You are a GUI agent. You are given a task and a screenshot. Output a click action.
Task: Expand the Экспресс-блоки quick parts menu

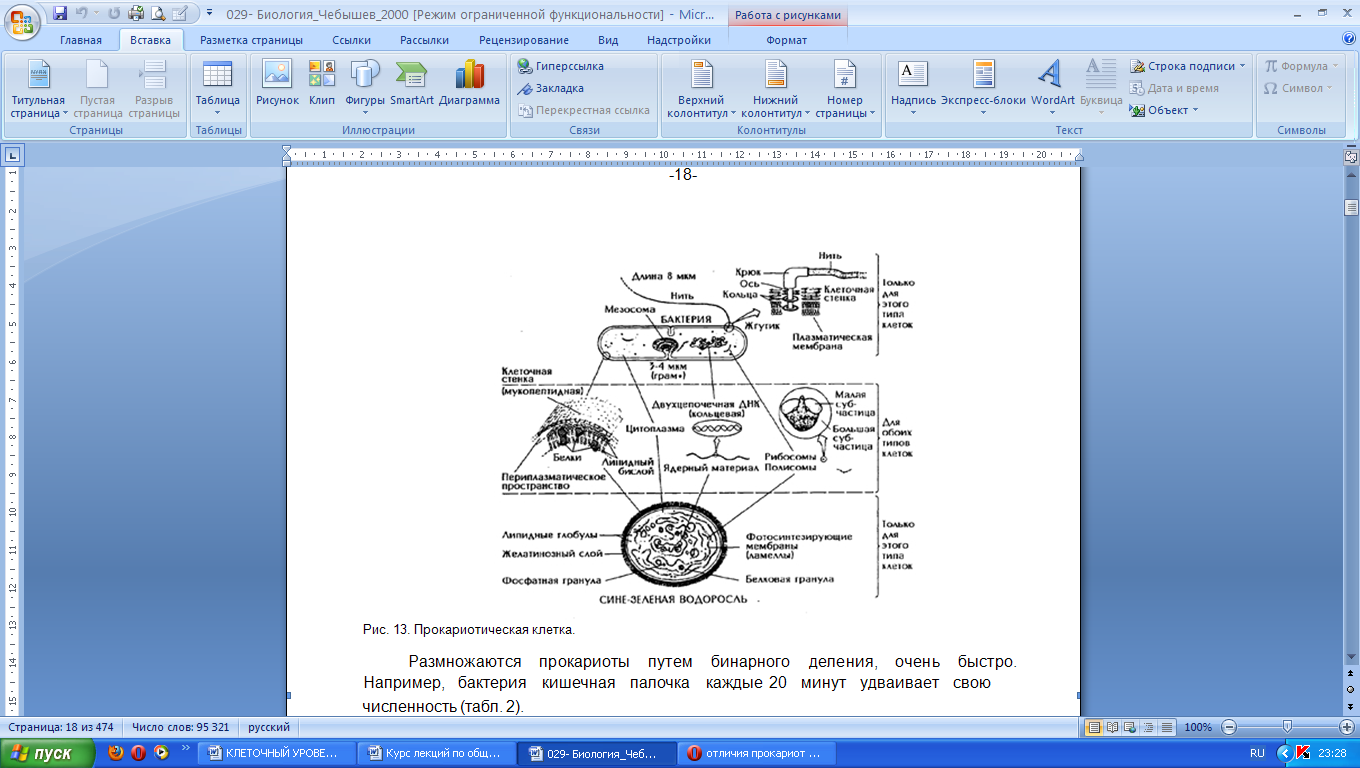[x=983, y=88]
